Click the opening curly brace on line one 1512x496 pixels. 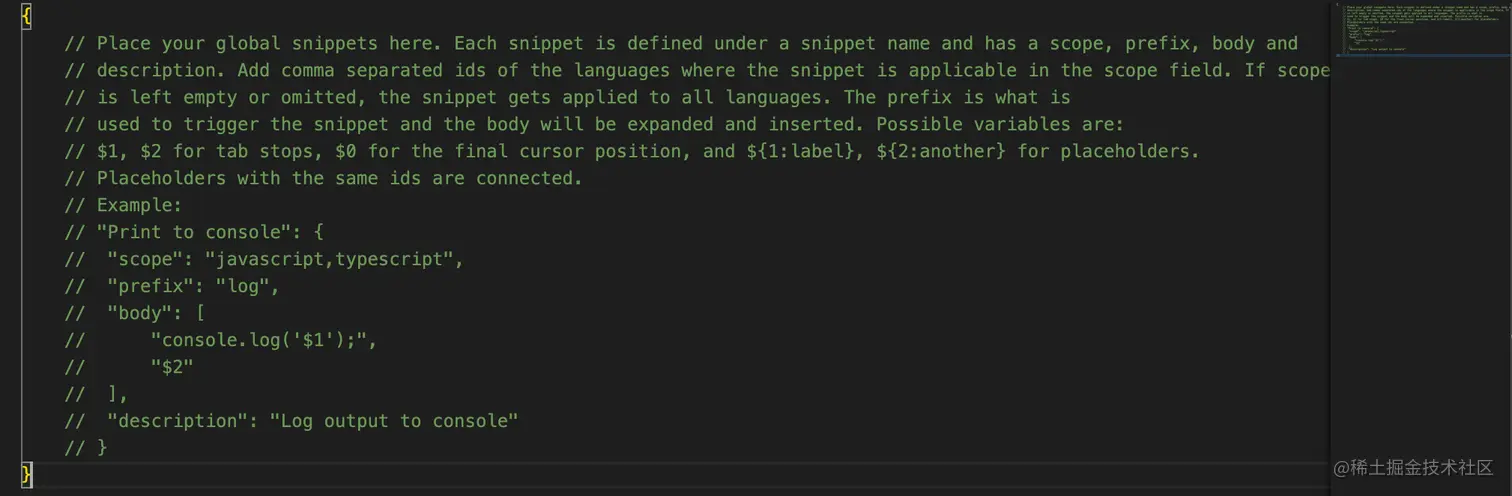tap(26, 17)
